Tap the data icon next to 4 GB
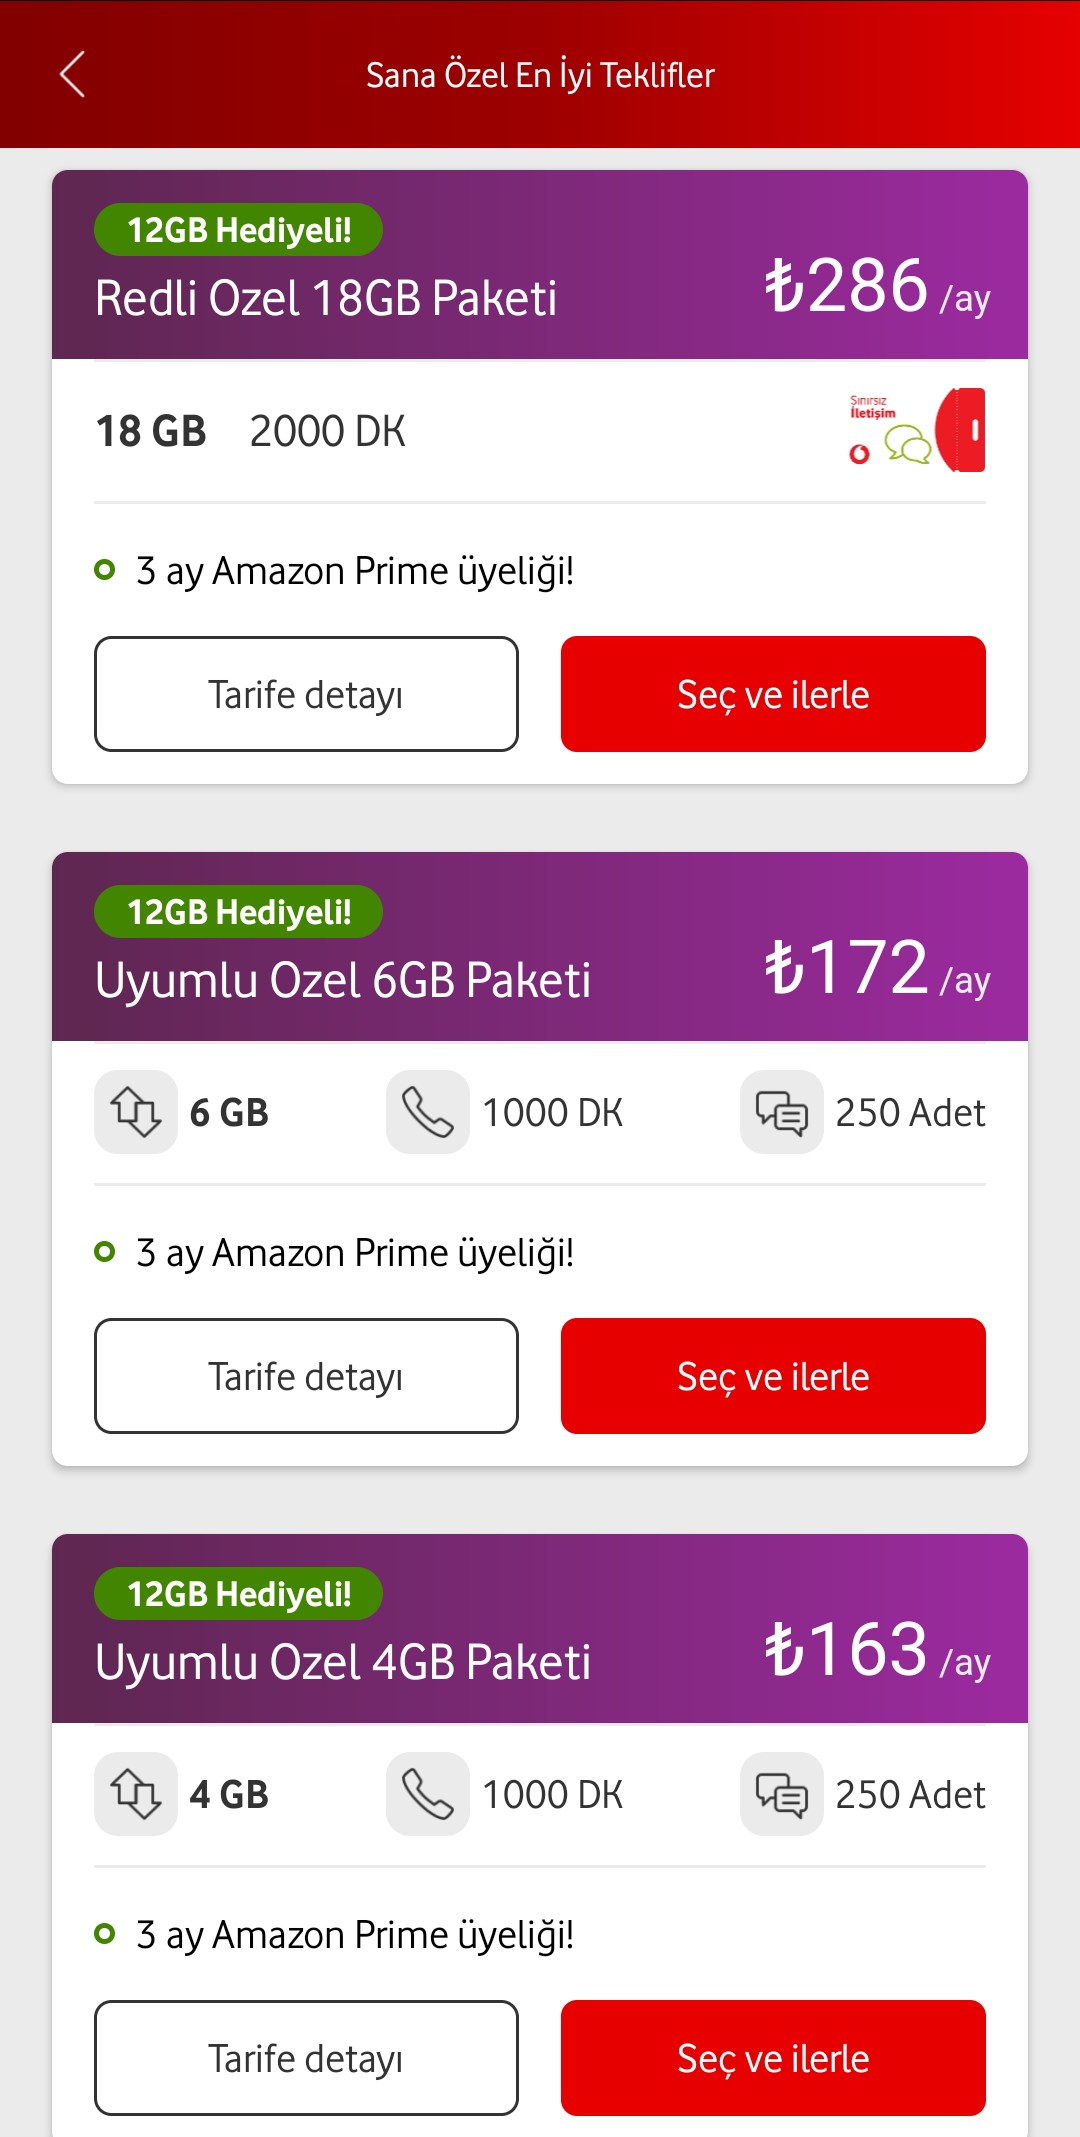Image resolution: width=1080 pixels, height=2137 pixels. coord(136,1794)
